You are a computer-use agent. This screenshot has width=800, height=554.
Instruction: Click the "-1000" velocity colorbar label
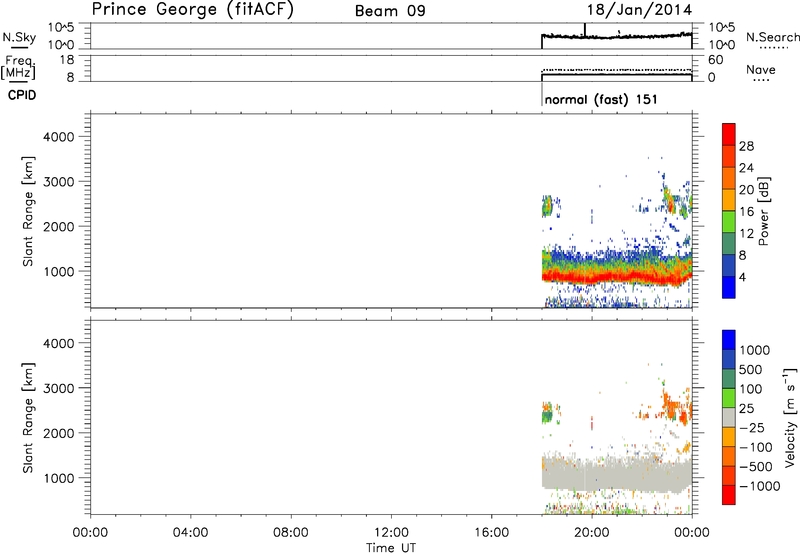(x=759, y=486)
